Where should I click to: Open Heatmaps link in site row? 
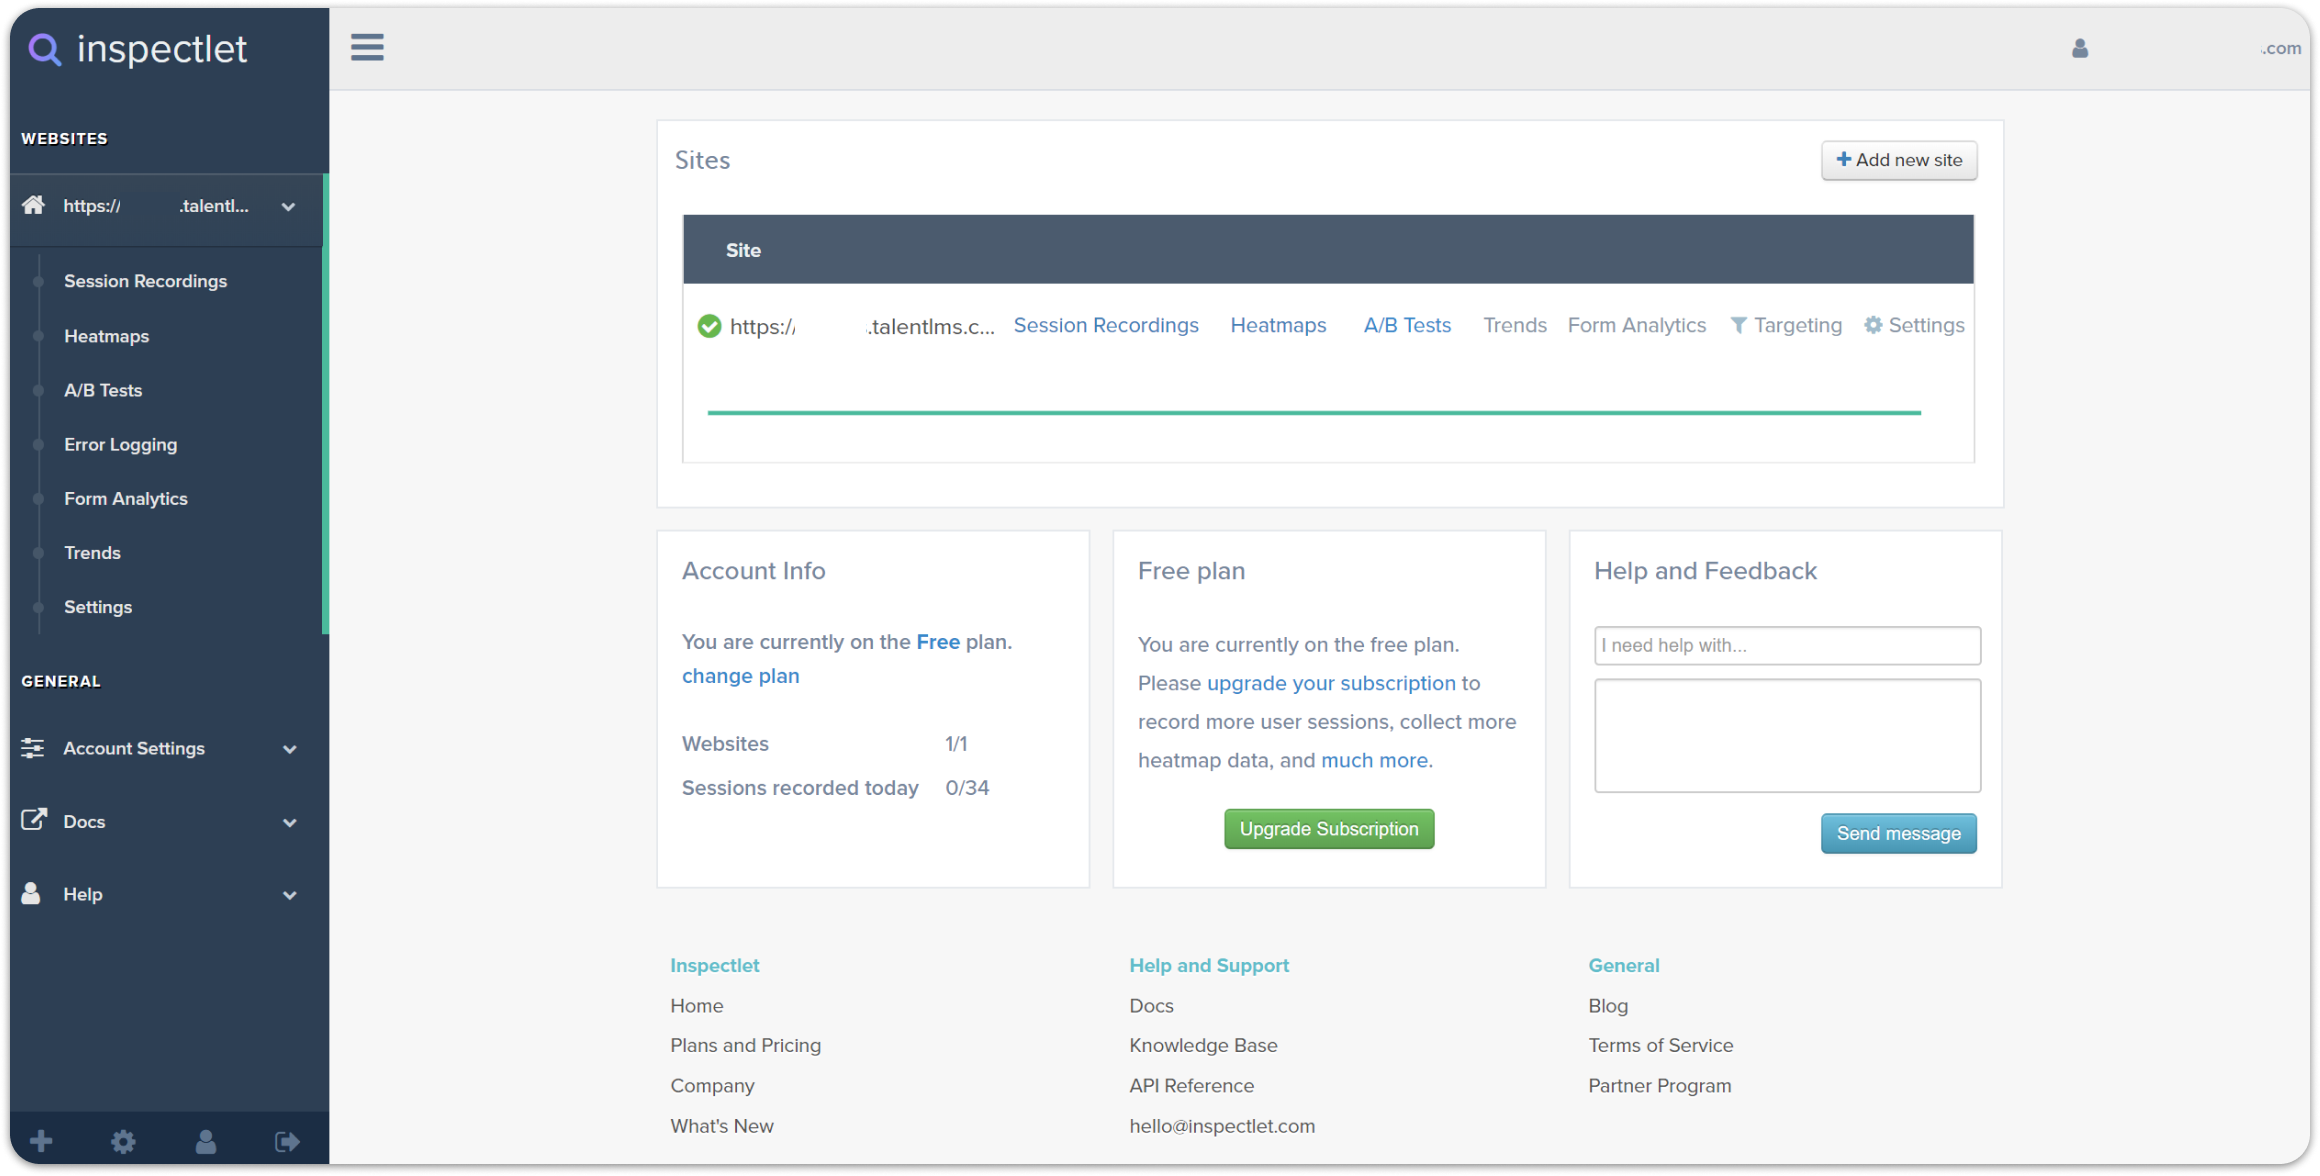(1278, 325)
